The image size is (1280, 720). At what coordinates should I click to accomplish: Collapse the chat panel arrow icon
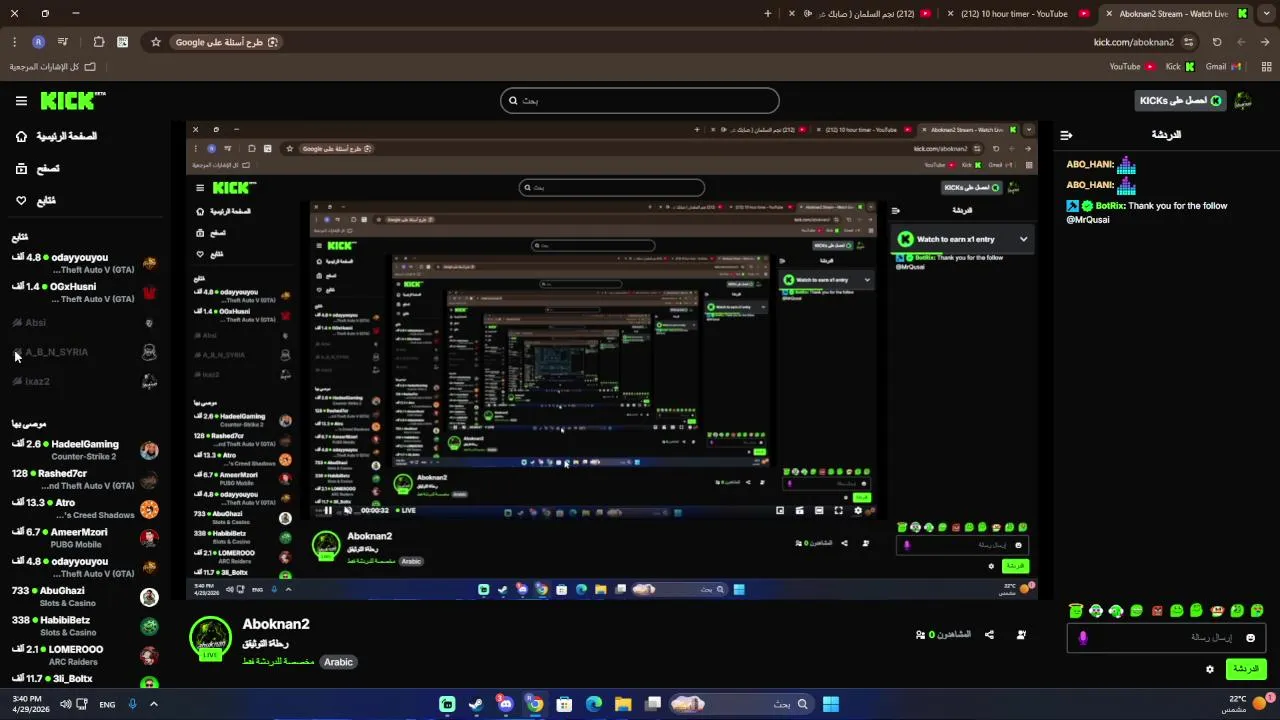[x=1066, y=135]
